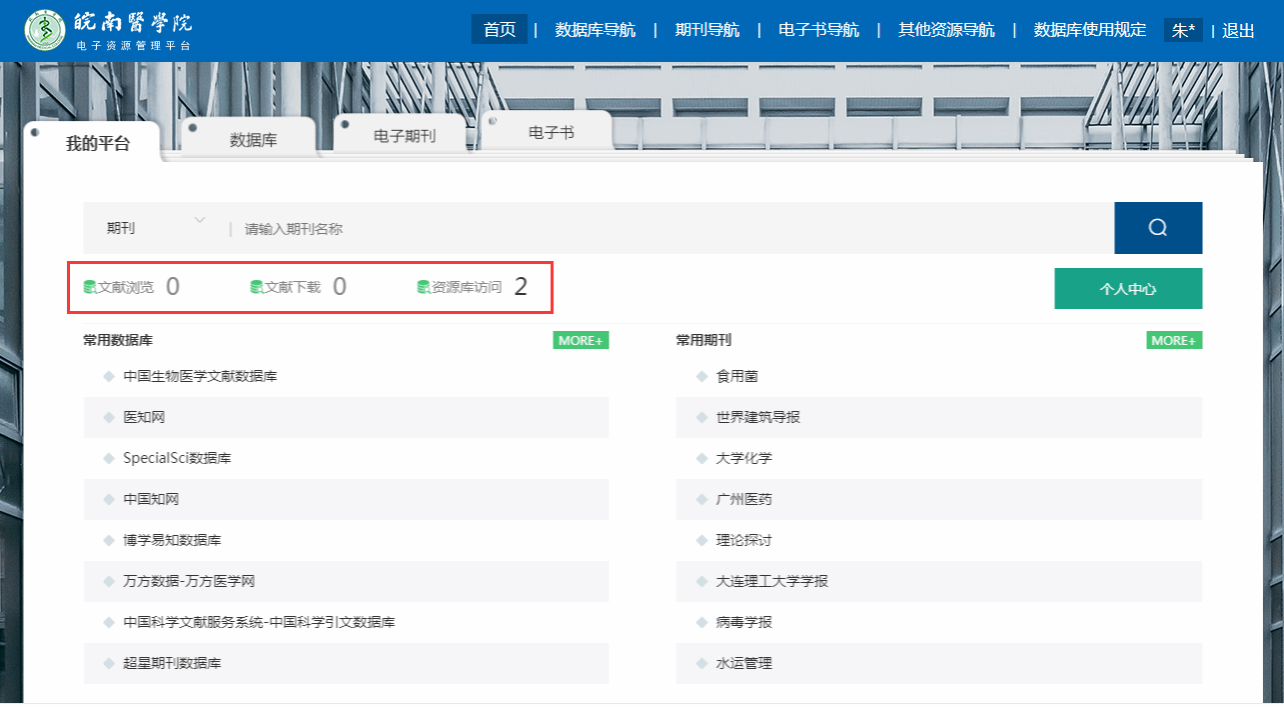Click the Wannan Medical College logo emblem
1284x707 pixels.
tap(44, 30)
